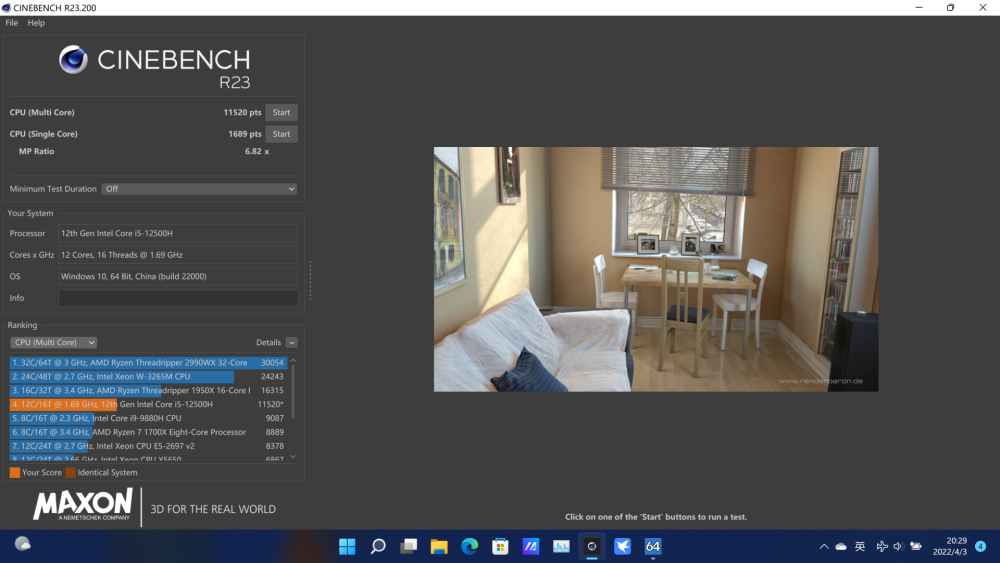Open the Help menu
The width and height of the screenshot is (1000, 563).
36,22
